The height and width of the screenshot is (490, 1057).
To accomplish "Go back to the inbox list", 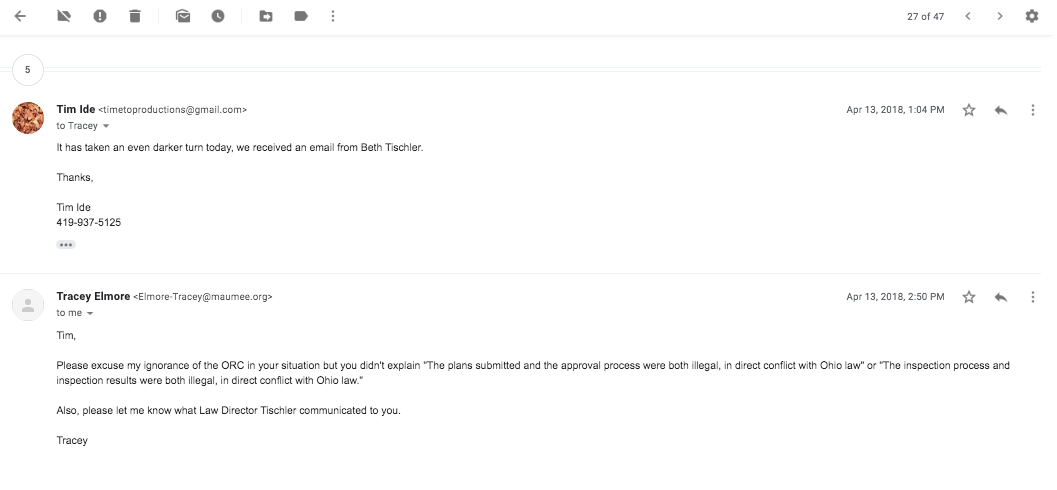I will click(20, 16).
